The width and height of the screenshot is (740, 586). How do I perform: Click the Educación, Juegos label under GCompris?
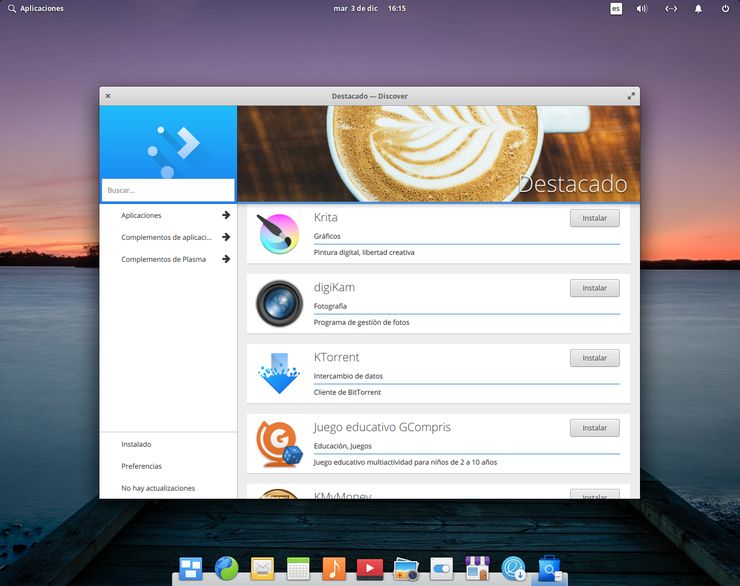[x=343, y=446]
